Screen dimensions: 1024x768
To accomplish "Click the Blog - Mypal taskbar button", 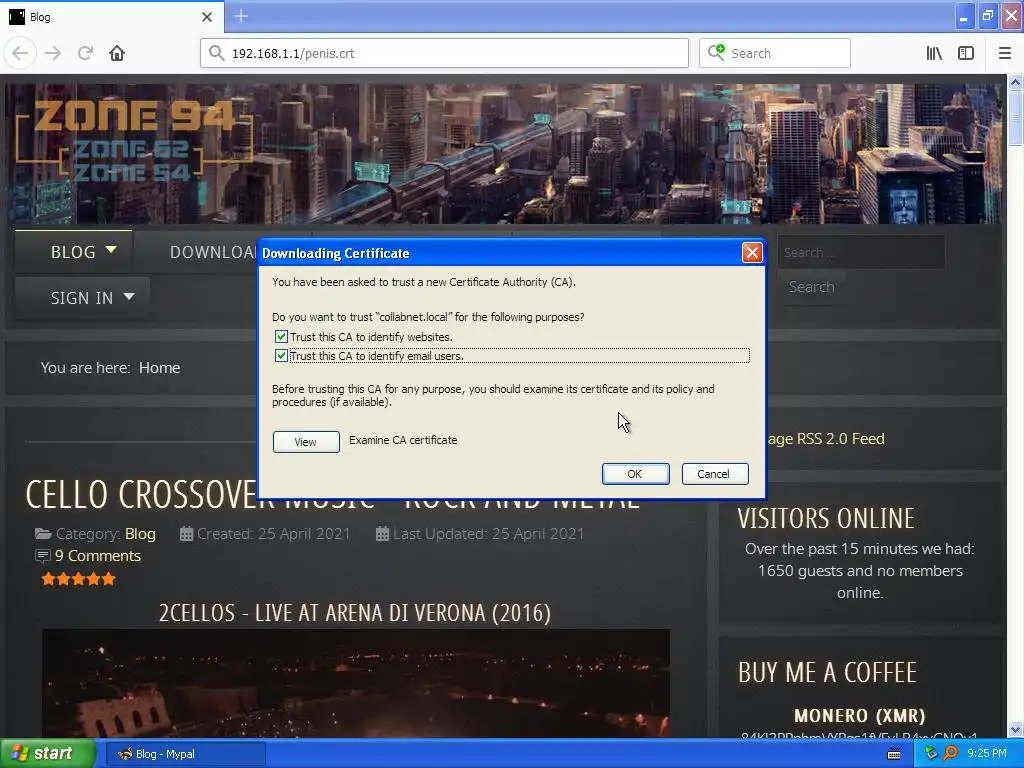I will pos(185,754).
